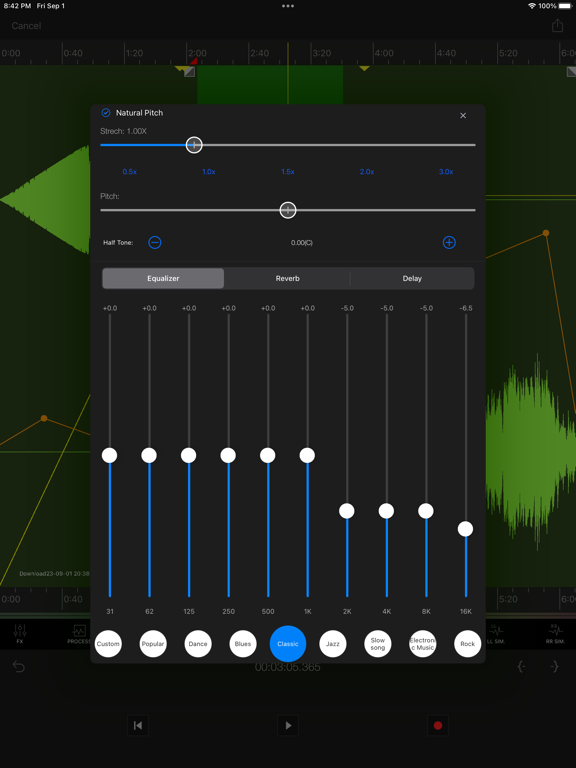Select the Custom equalizer preset
The image size is (576, 768).
[x=108, y=644]
